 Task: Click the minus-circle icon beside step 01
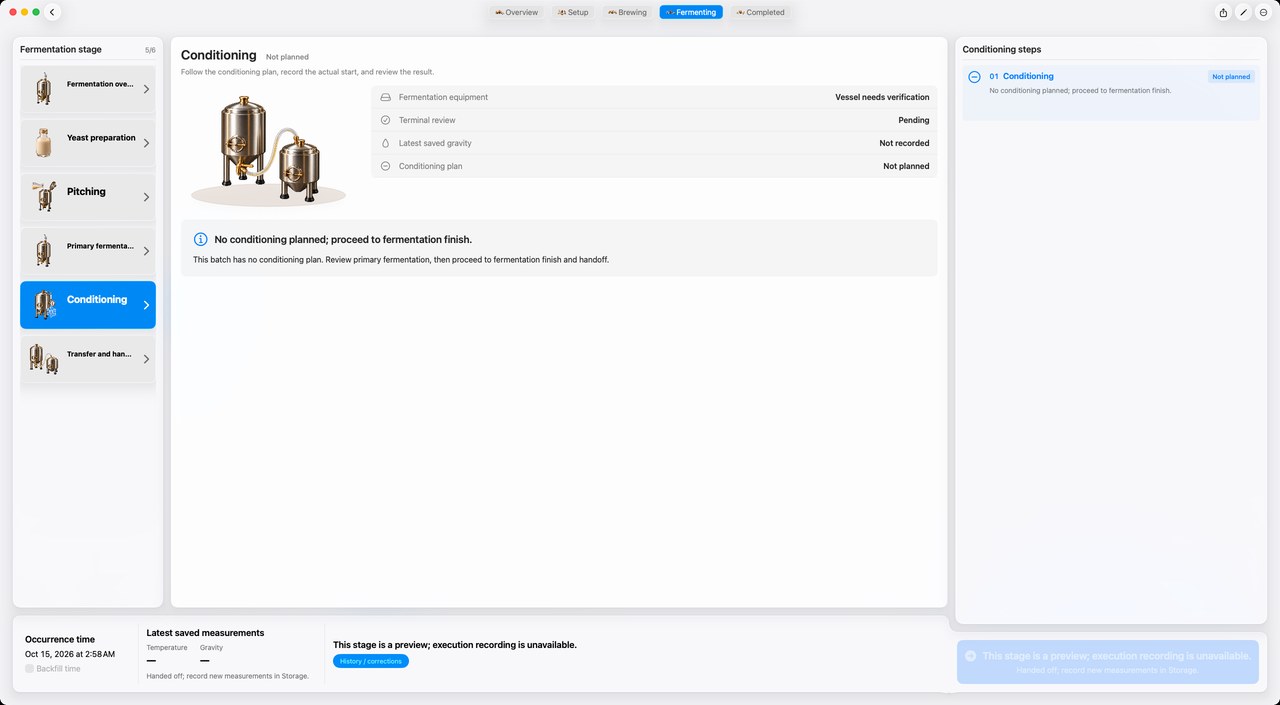pyautogui.click(x=974, y=77)
